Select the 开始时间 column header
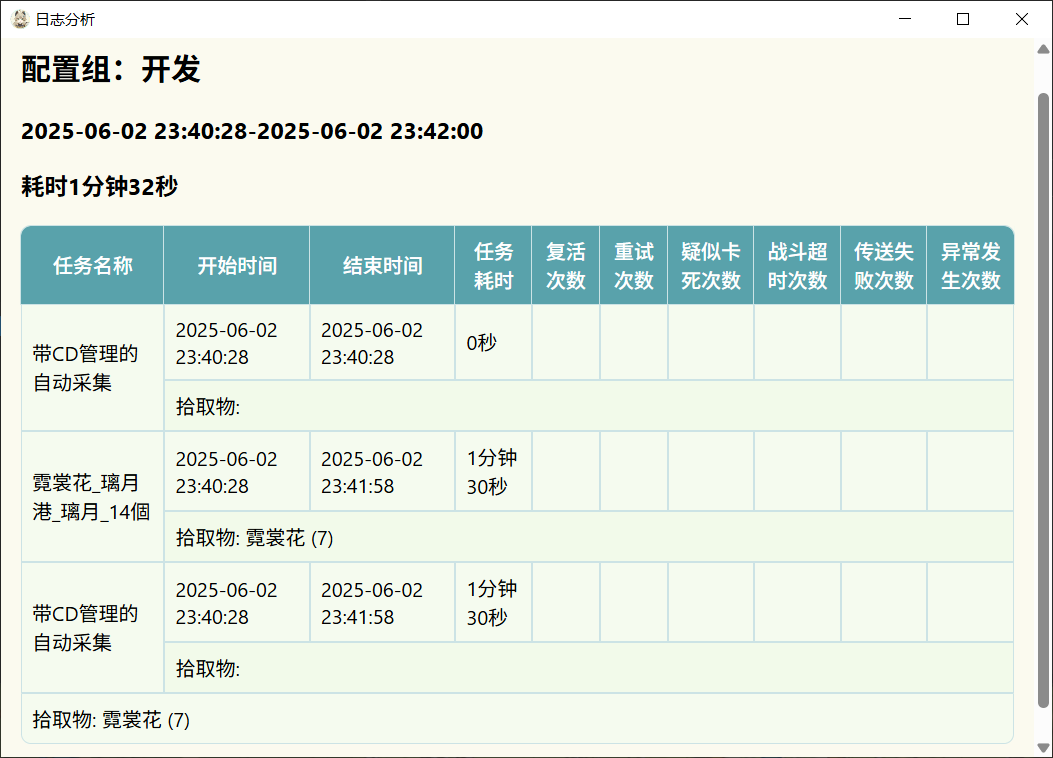1053x758 pixels. [237, 265]
